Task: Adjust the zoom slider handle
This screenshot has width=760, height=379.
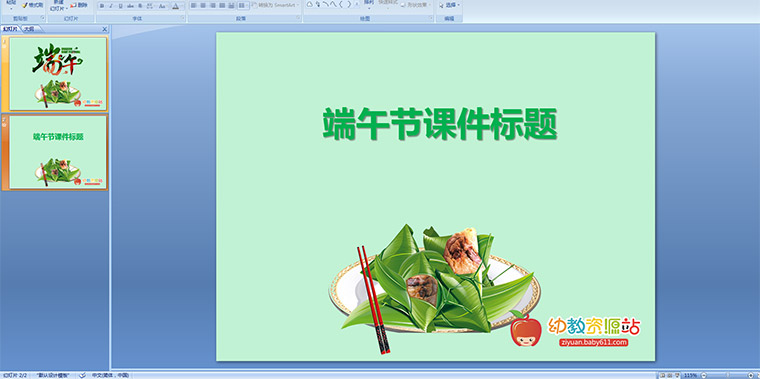Action: [728, 375]
